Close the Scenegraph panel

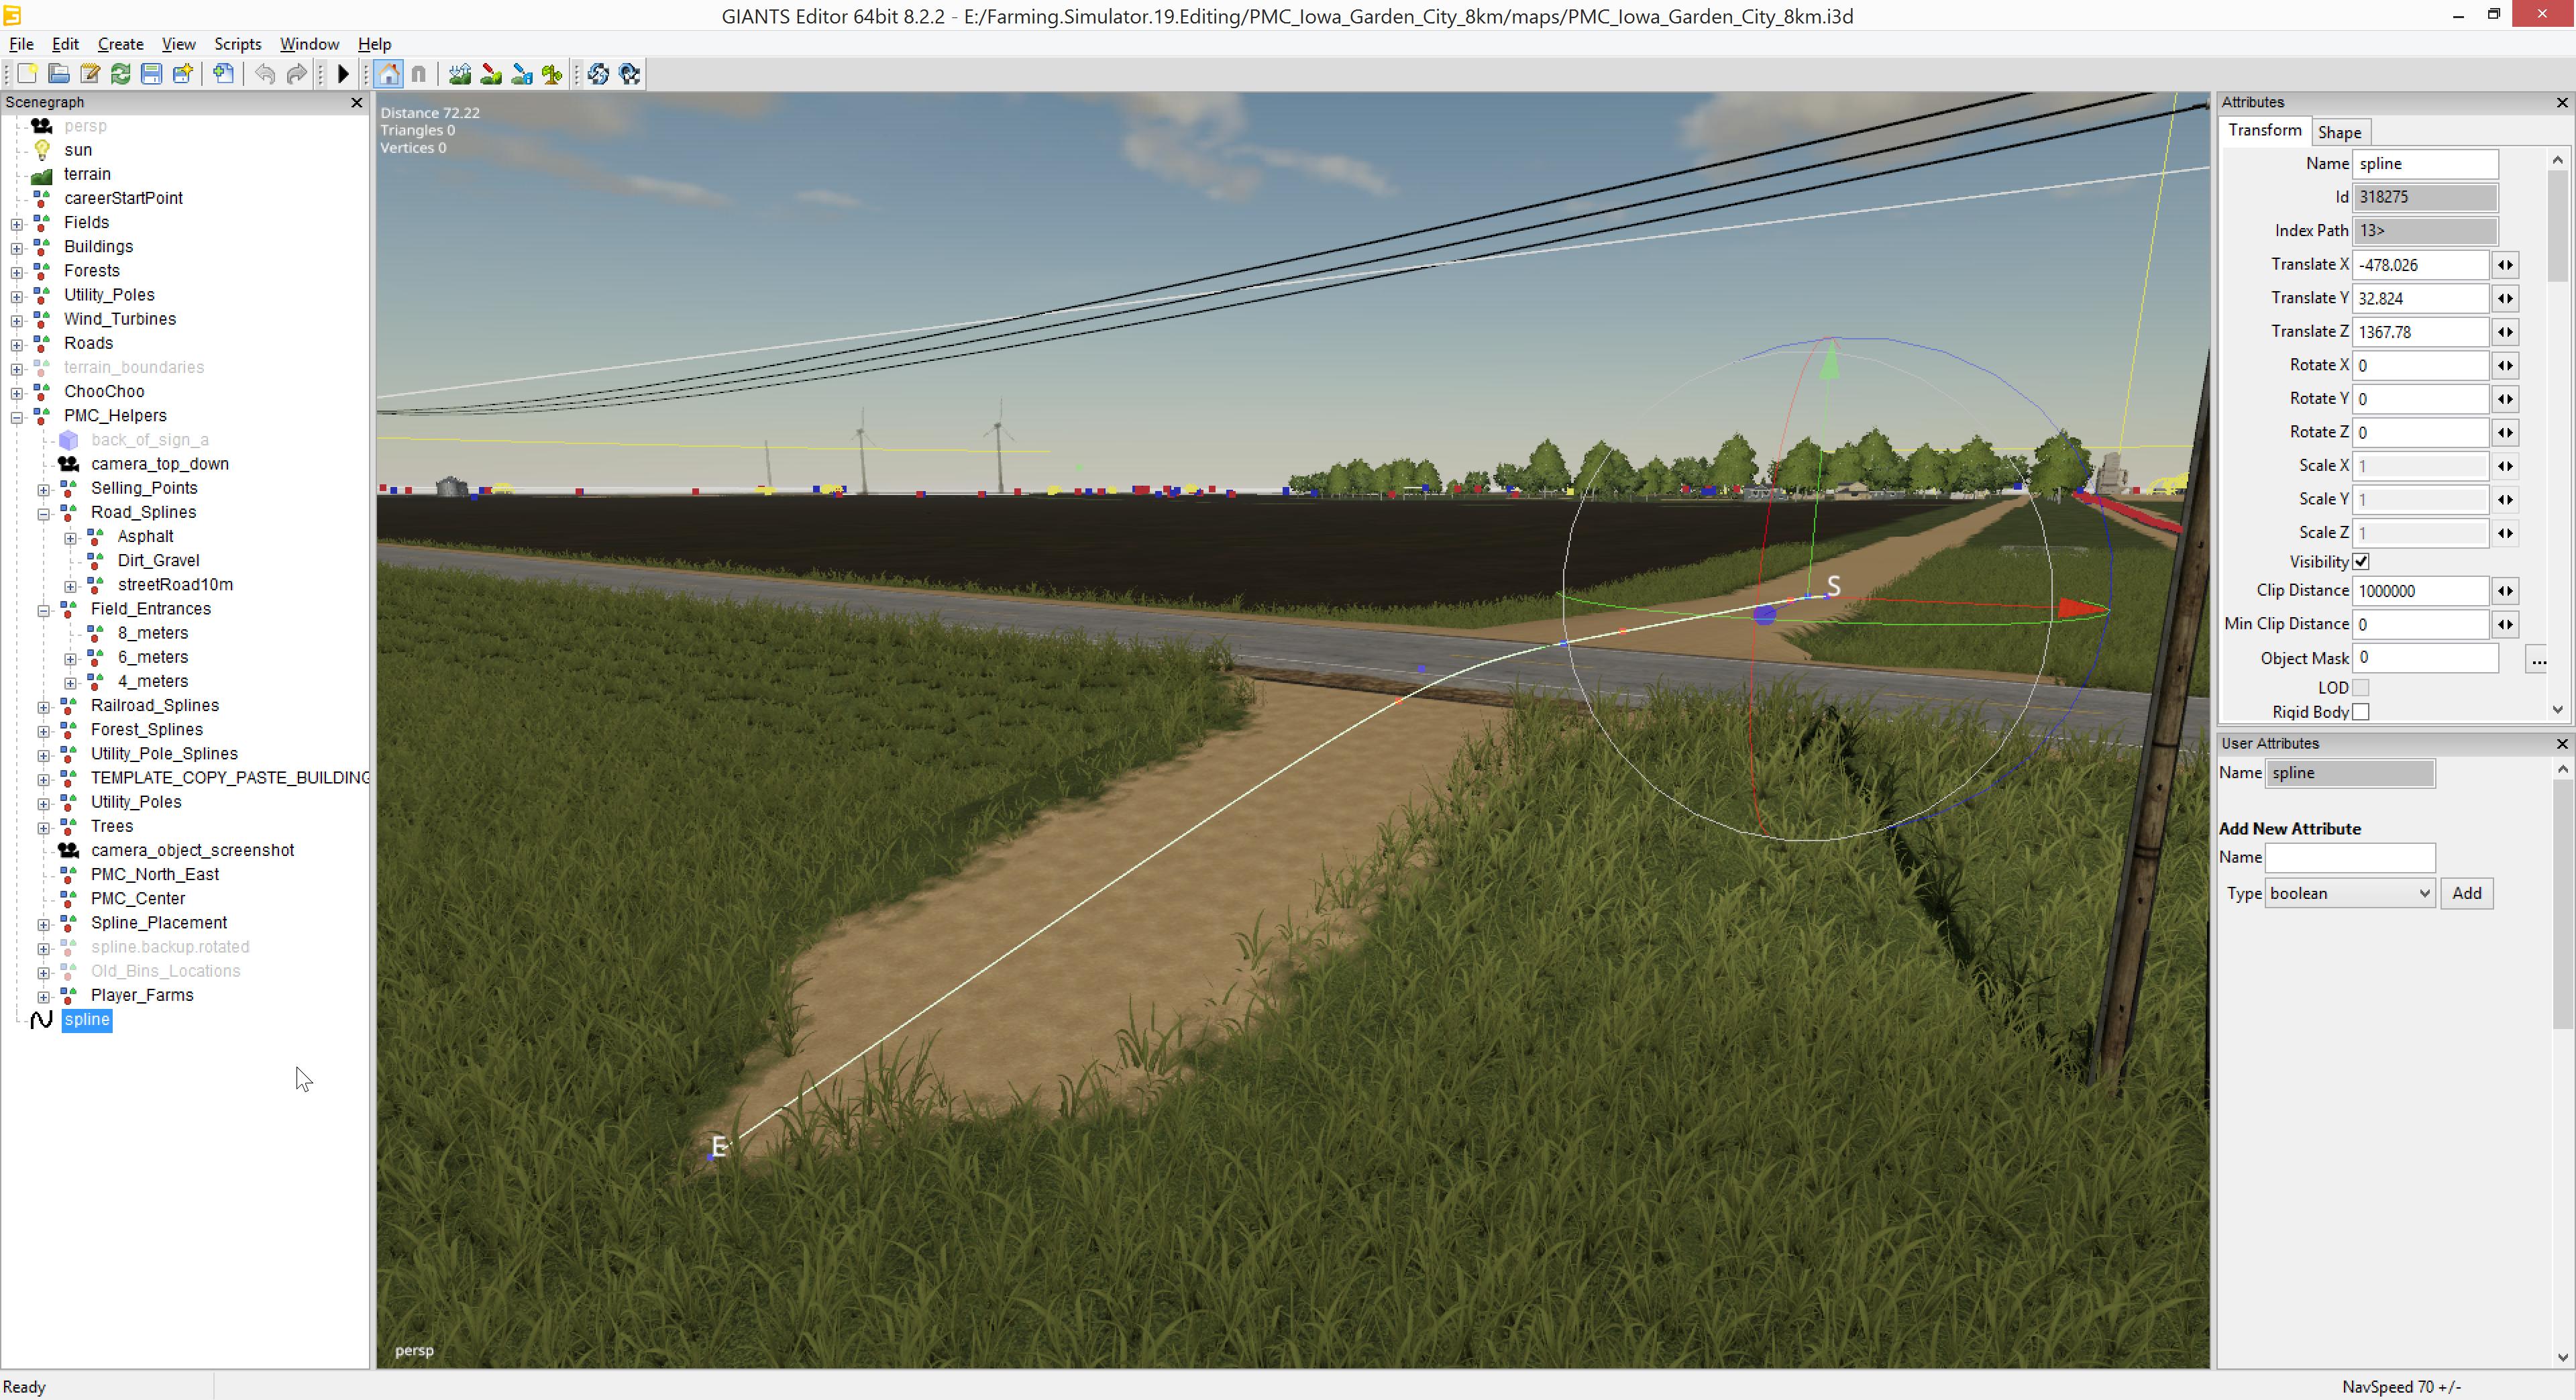[357, 103]
